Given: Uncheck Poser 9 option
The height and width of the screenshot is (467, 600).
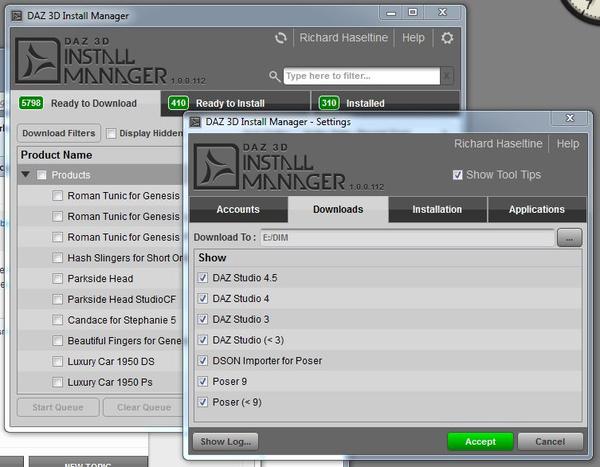Looking at the screenshot, I should click(202, 381).
